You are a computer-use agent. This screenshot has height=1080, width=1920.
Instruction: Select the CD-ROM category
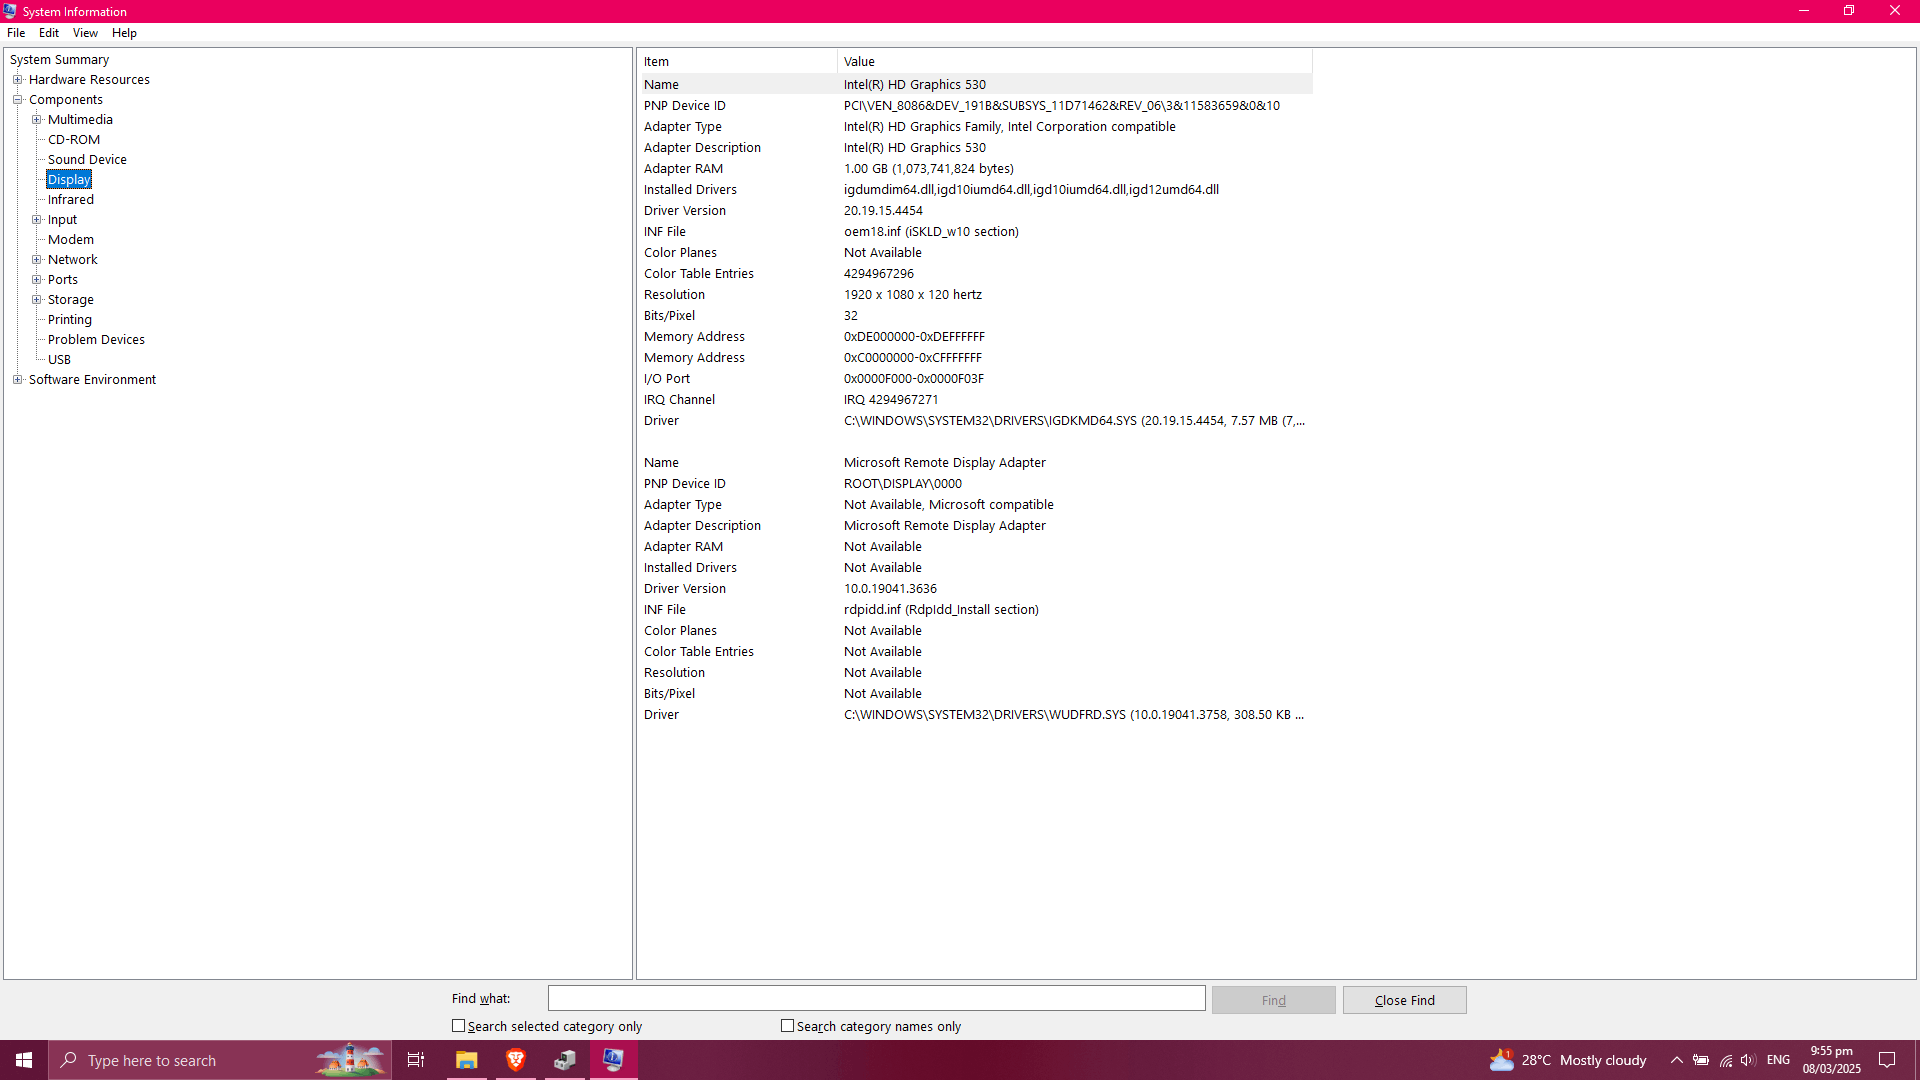coord(74,140)
